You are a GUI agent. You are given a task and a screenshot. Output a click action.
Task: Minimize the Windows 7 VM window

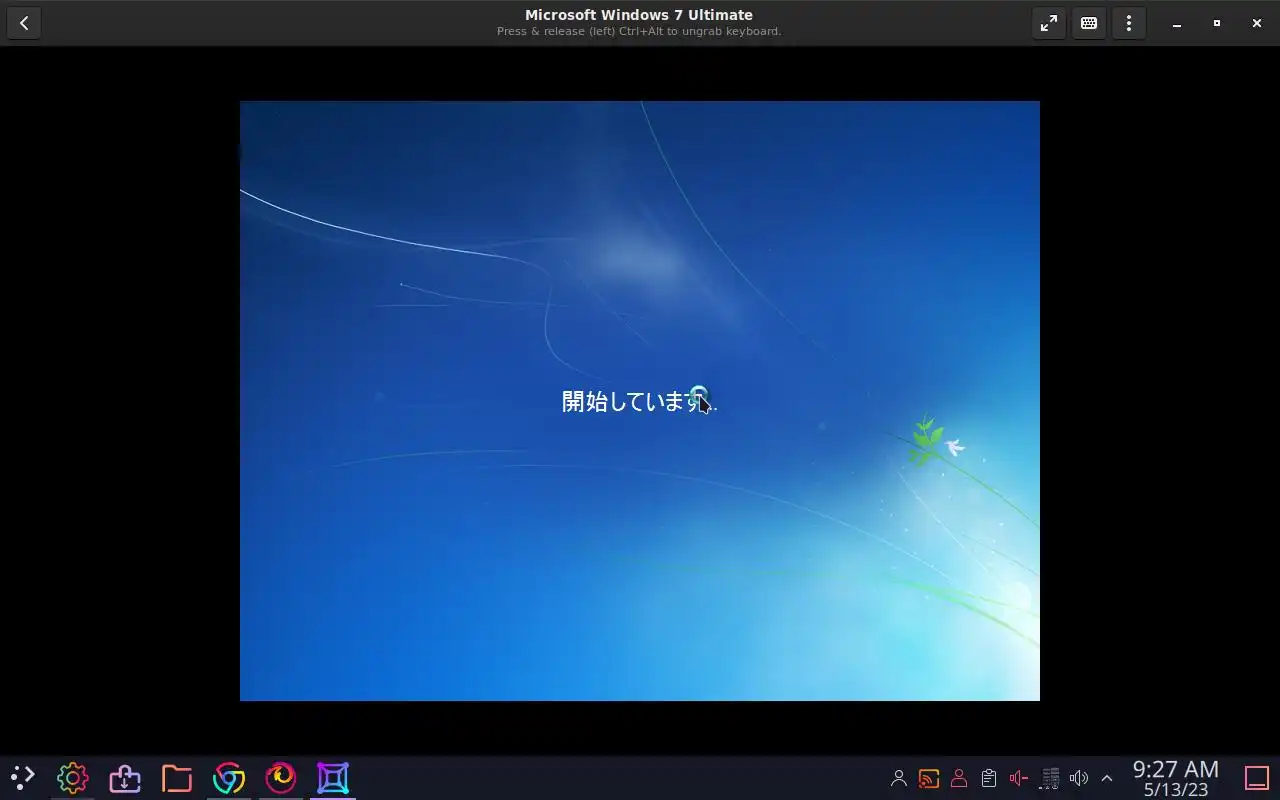(x=1177, y=23)
